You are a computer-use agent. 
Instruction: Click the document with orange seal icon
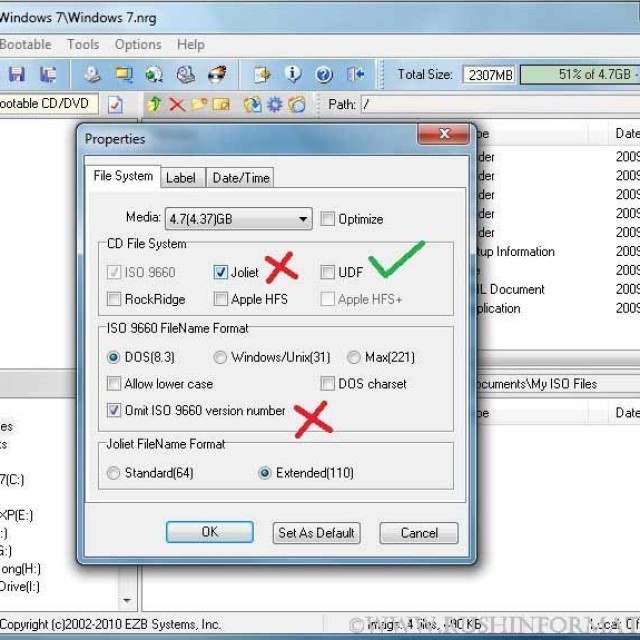click(x=262, y=75)
